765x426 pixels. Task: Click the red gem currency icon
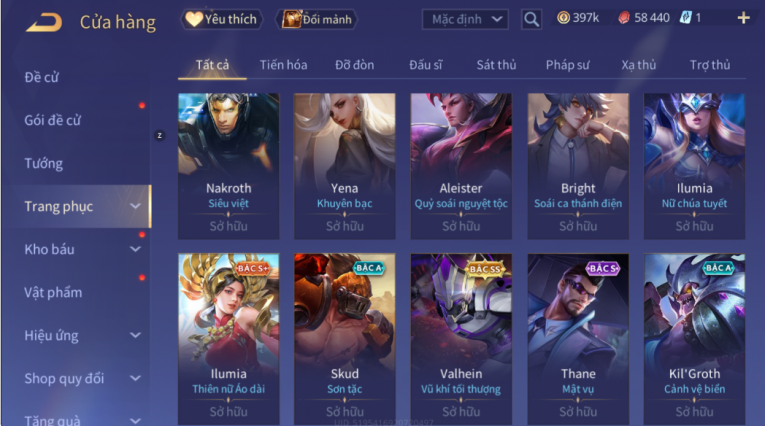coord(624,19)
